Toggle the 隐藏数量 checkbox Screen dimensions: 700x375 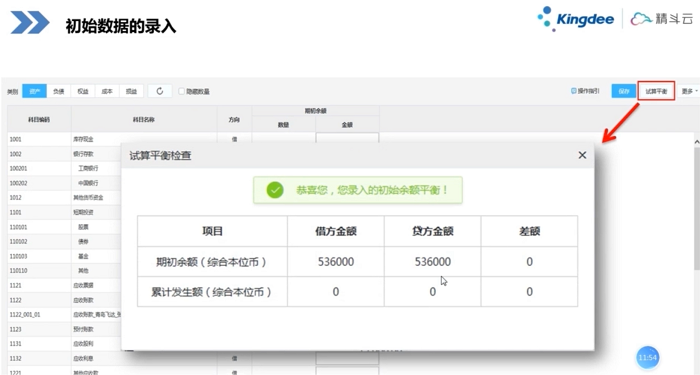click(181, 91)
